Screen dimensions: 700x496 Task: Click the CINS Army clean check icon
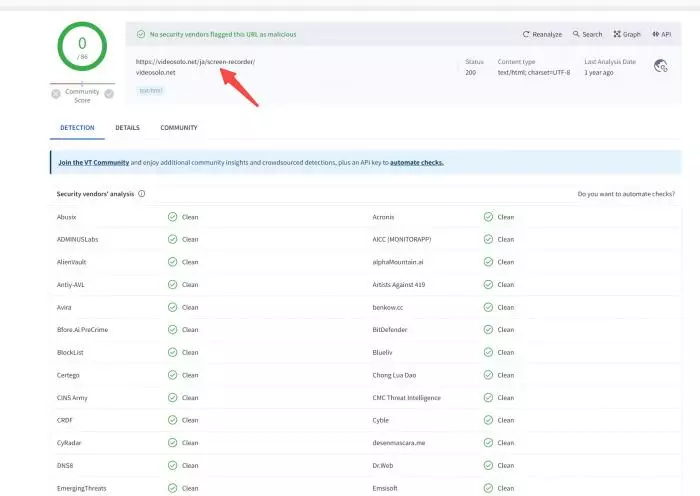coord(172,397)
